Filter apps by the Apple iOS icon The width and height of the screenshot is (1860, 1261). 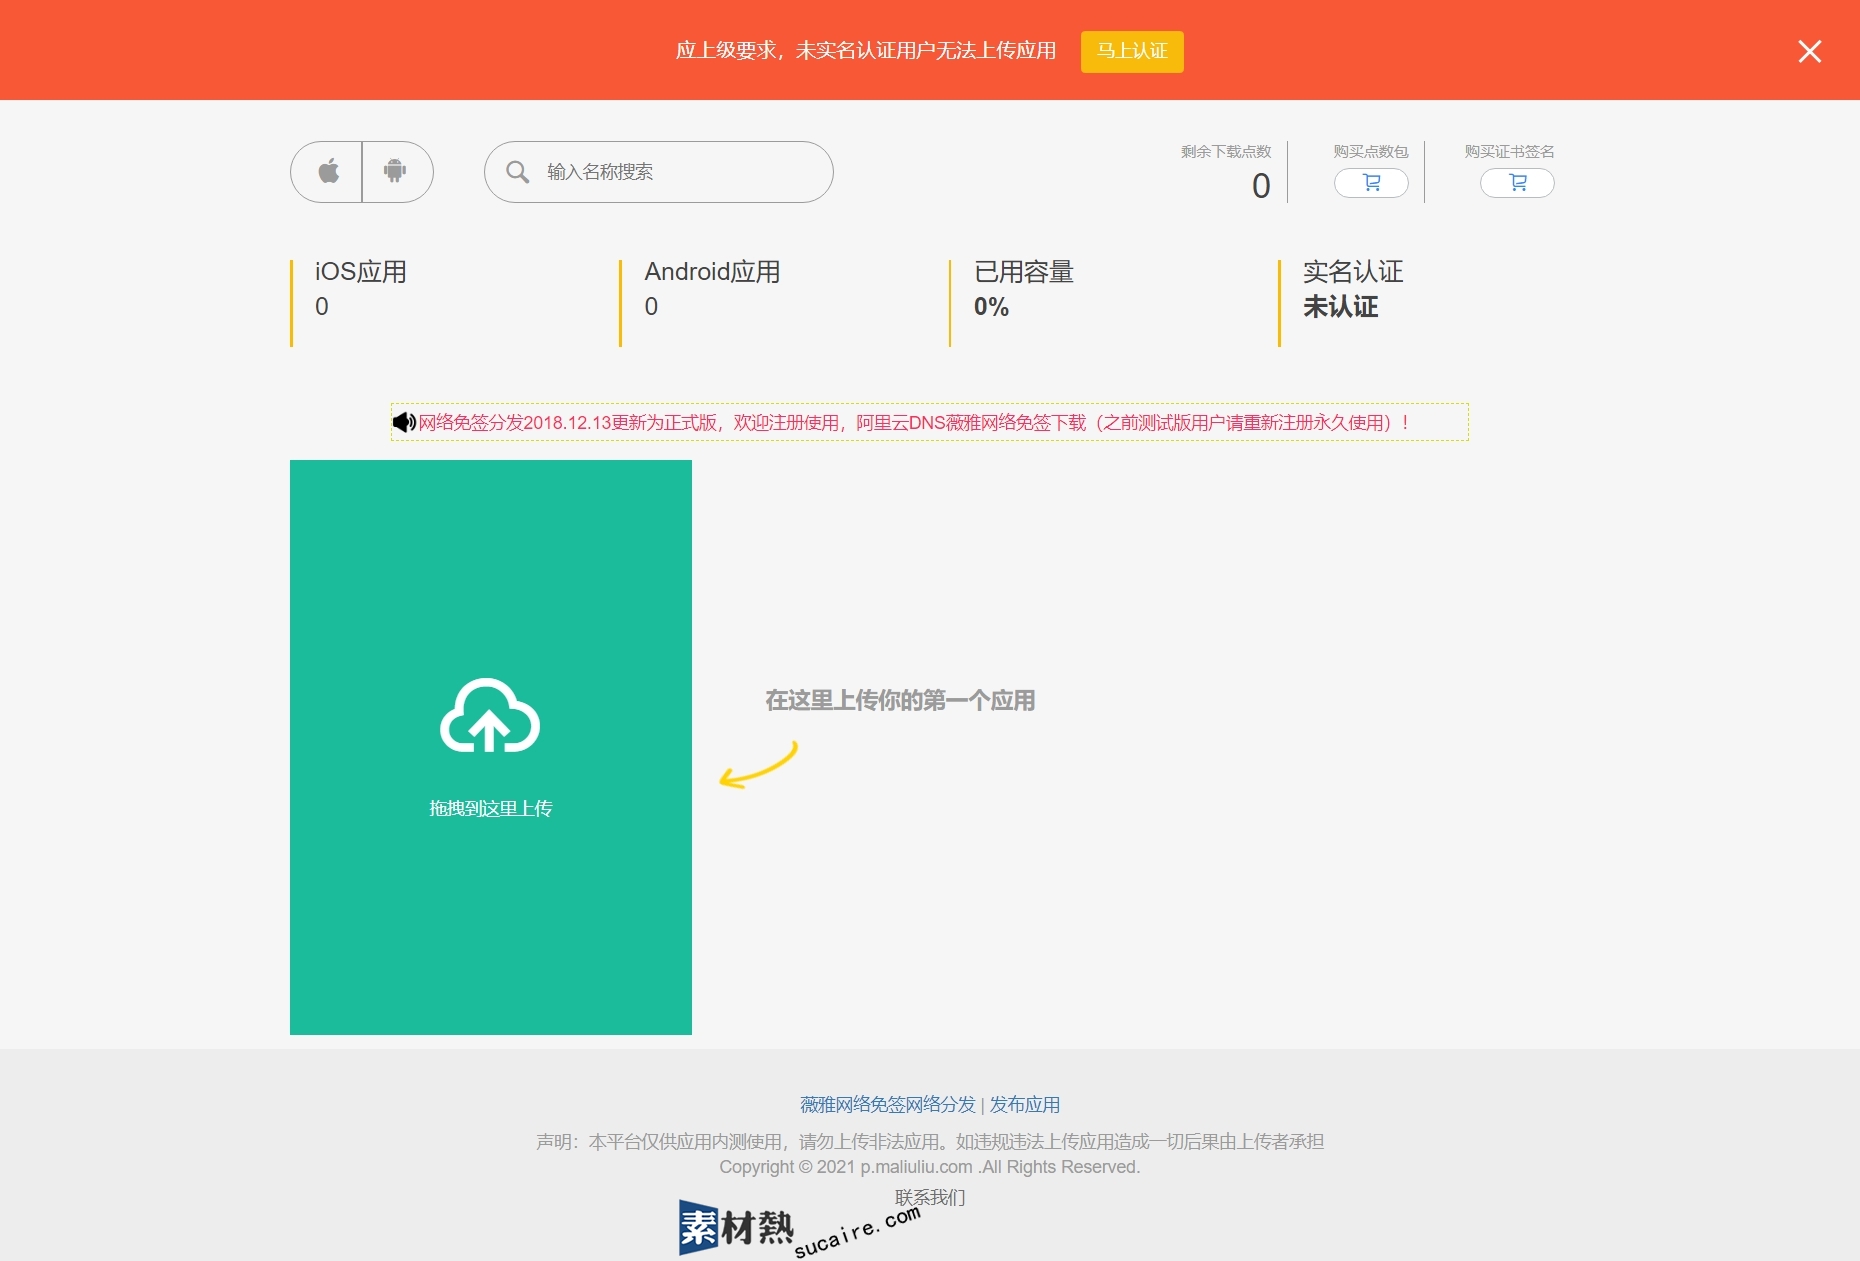tap(327, 172)
